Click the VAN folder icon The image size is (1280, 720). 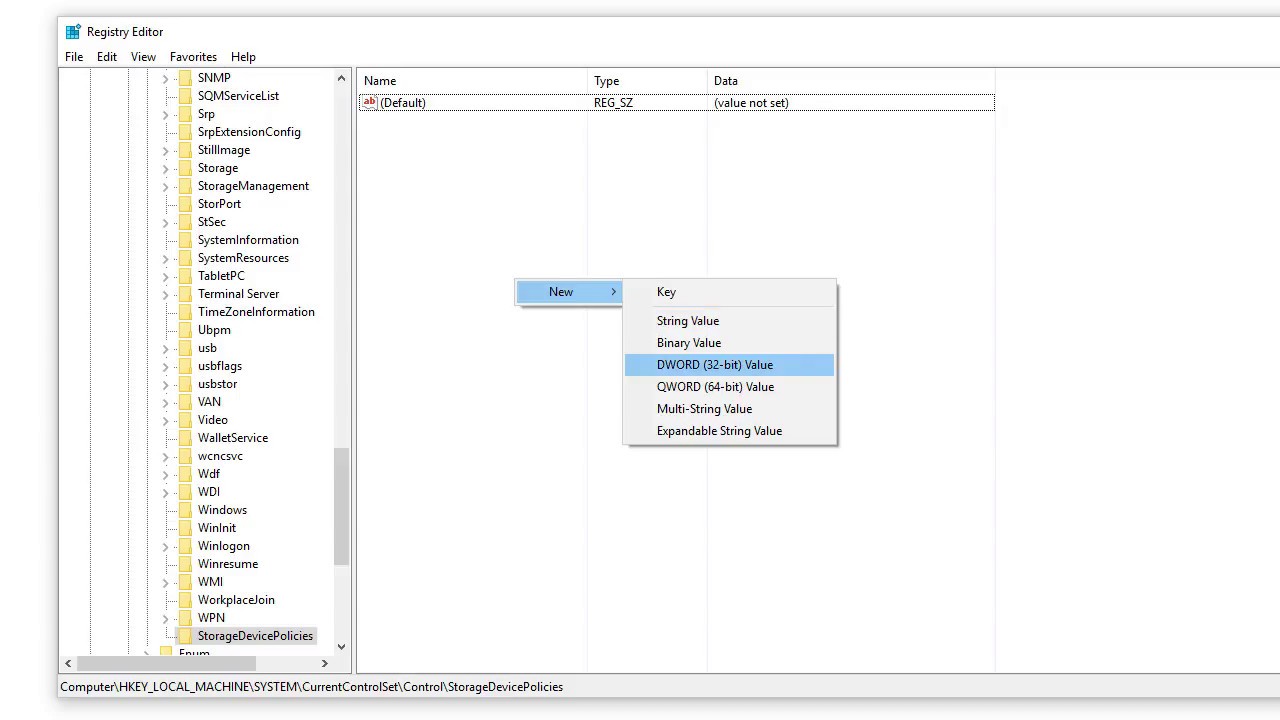coord(185,402)
